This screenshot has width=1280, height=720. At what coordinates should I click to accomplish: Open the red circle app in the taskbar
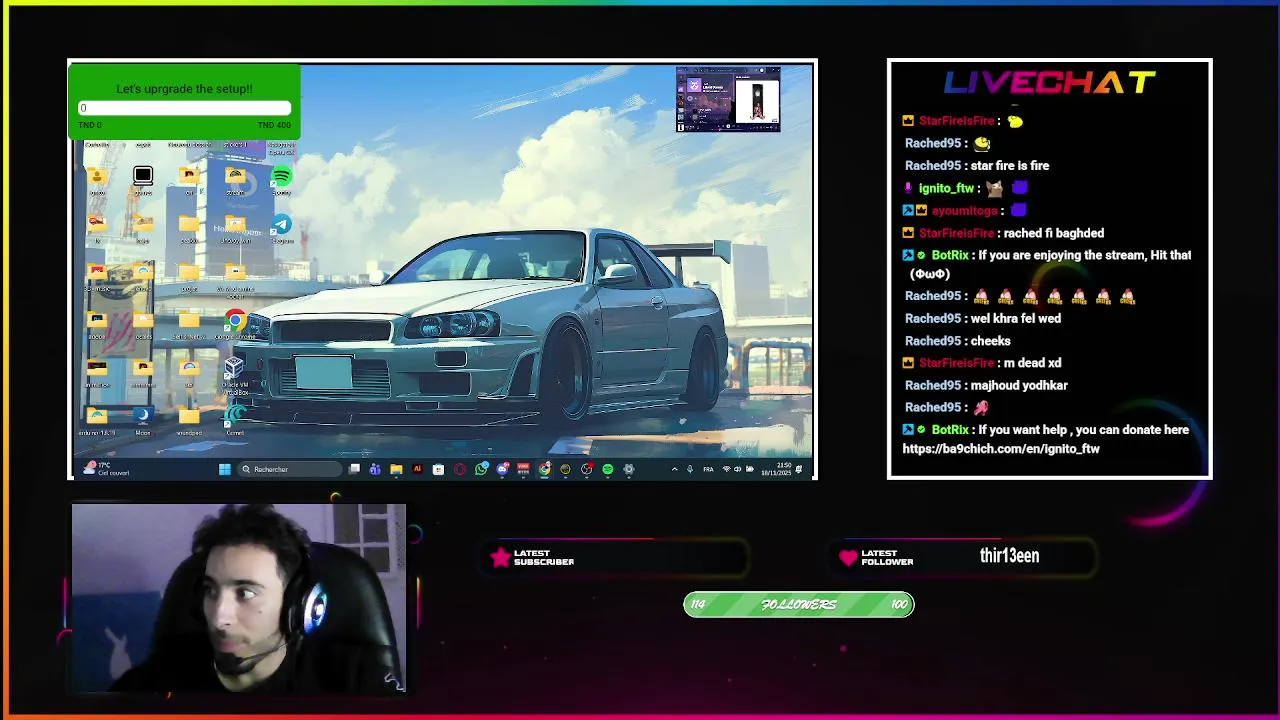pyautogui.click(x=459, y=469)
